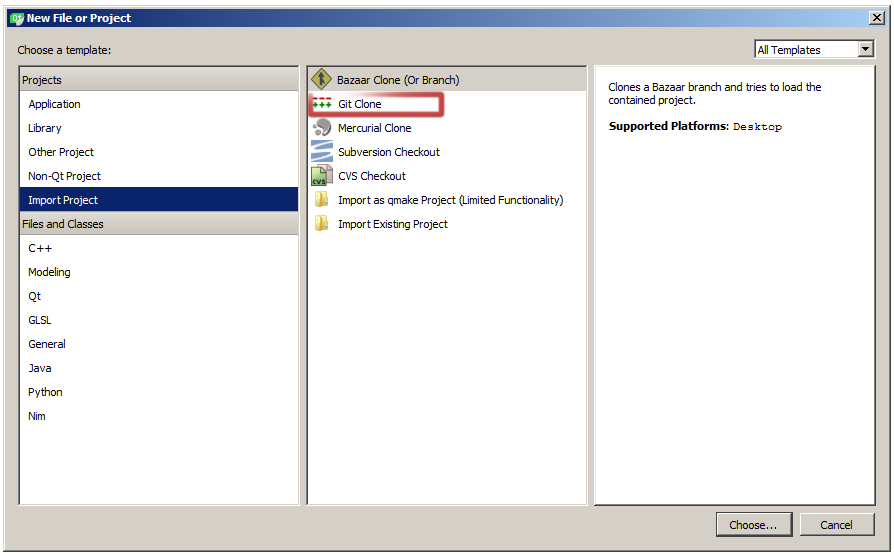Open the All Templates dropdown
Screen dimensions: 894x557
point(814,50)
